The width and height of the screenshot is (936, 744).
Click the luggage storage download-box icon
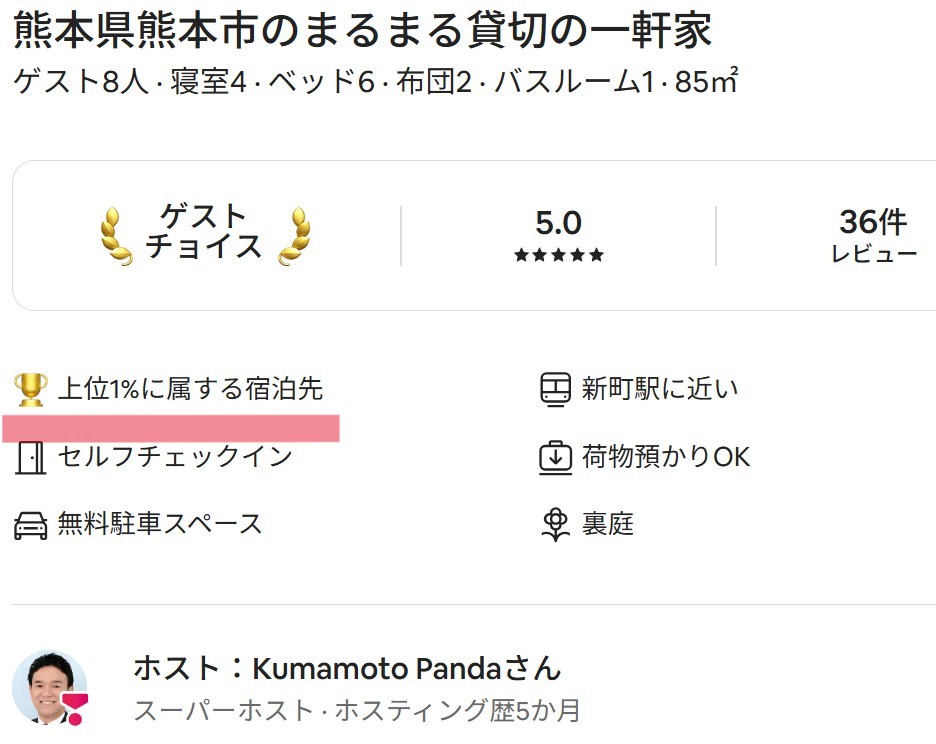coord(555,457)
